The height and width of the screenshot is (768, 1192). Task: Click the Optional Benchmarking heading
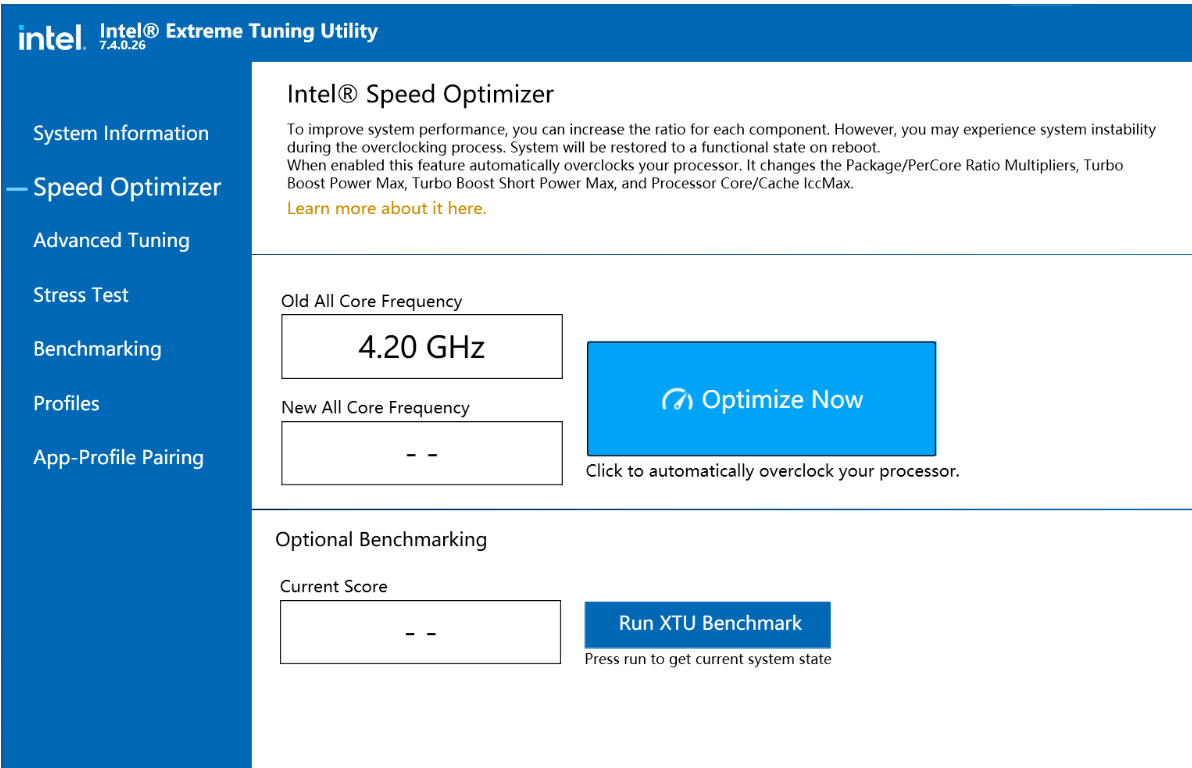click(x=380, y=539)
